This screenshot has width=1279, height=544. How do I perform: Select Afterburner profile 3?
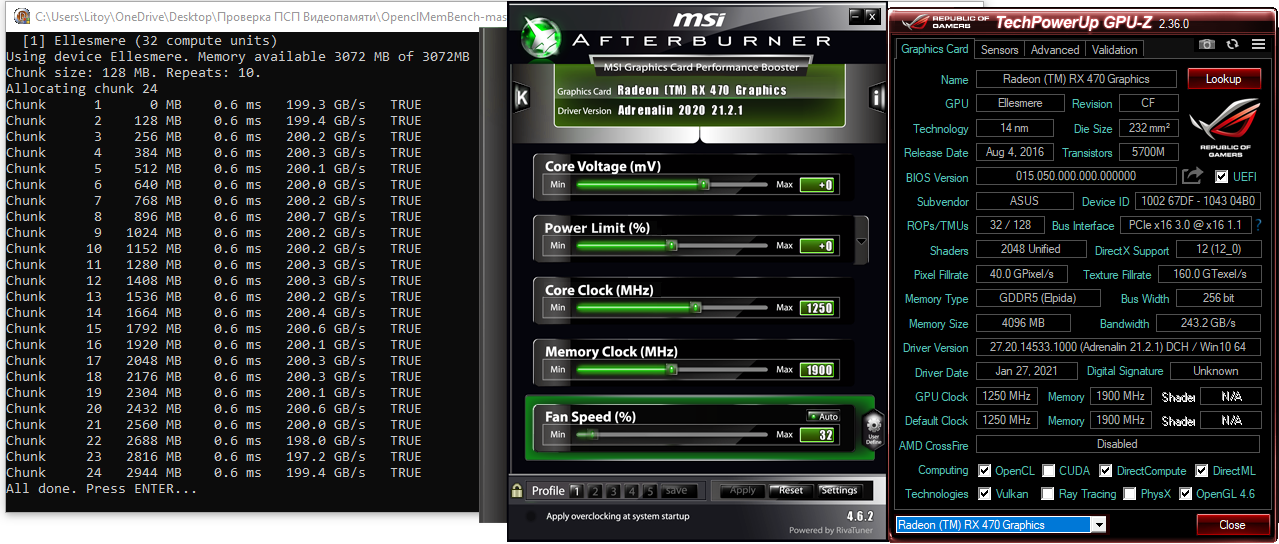pos(612,491)
